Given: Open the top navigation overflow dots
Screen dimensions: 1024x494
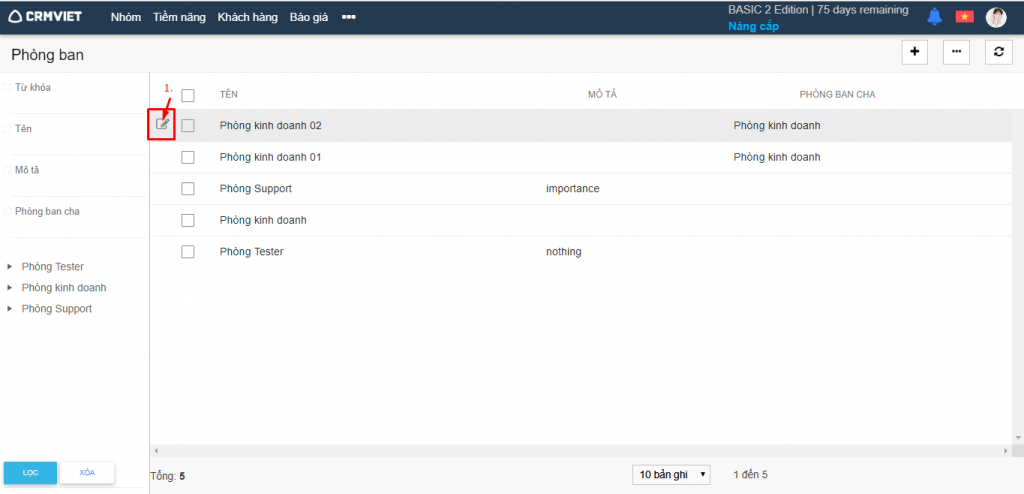Looking at the screenshot, I should pyautogui.click(x=348, y=17).
